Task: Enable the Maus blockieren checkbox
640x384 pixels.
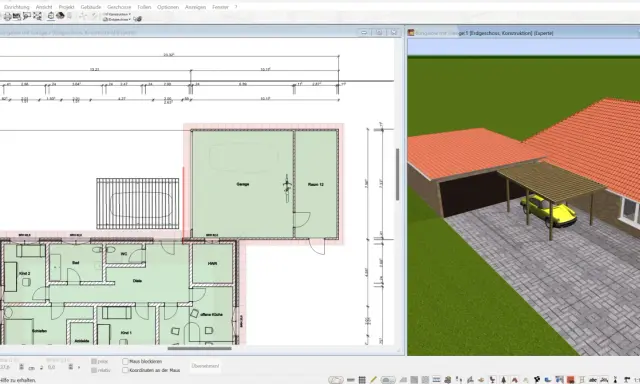Action: point(125,361)
